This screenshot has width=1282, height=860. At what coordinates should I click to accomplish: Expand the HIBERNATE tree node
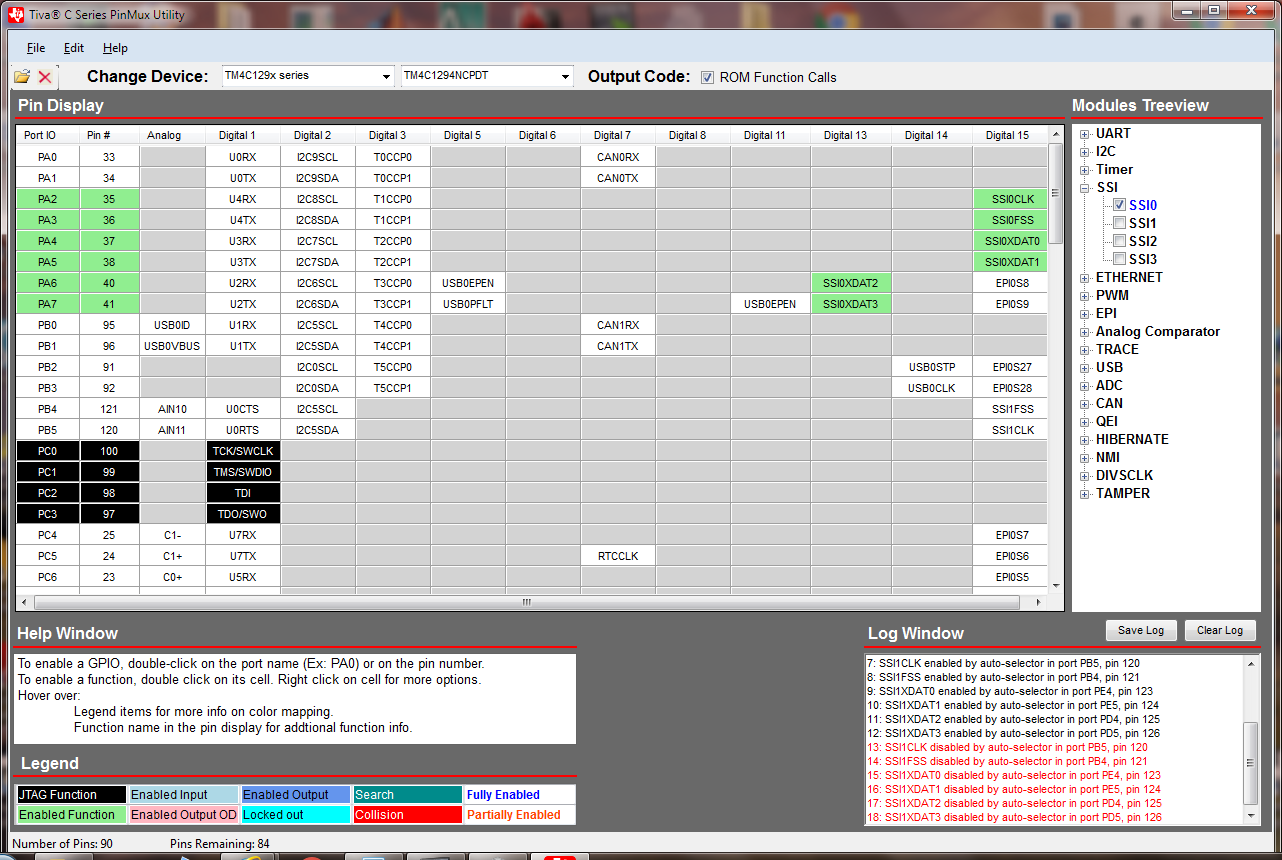tap(1085, 439)
